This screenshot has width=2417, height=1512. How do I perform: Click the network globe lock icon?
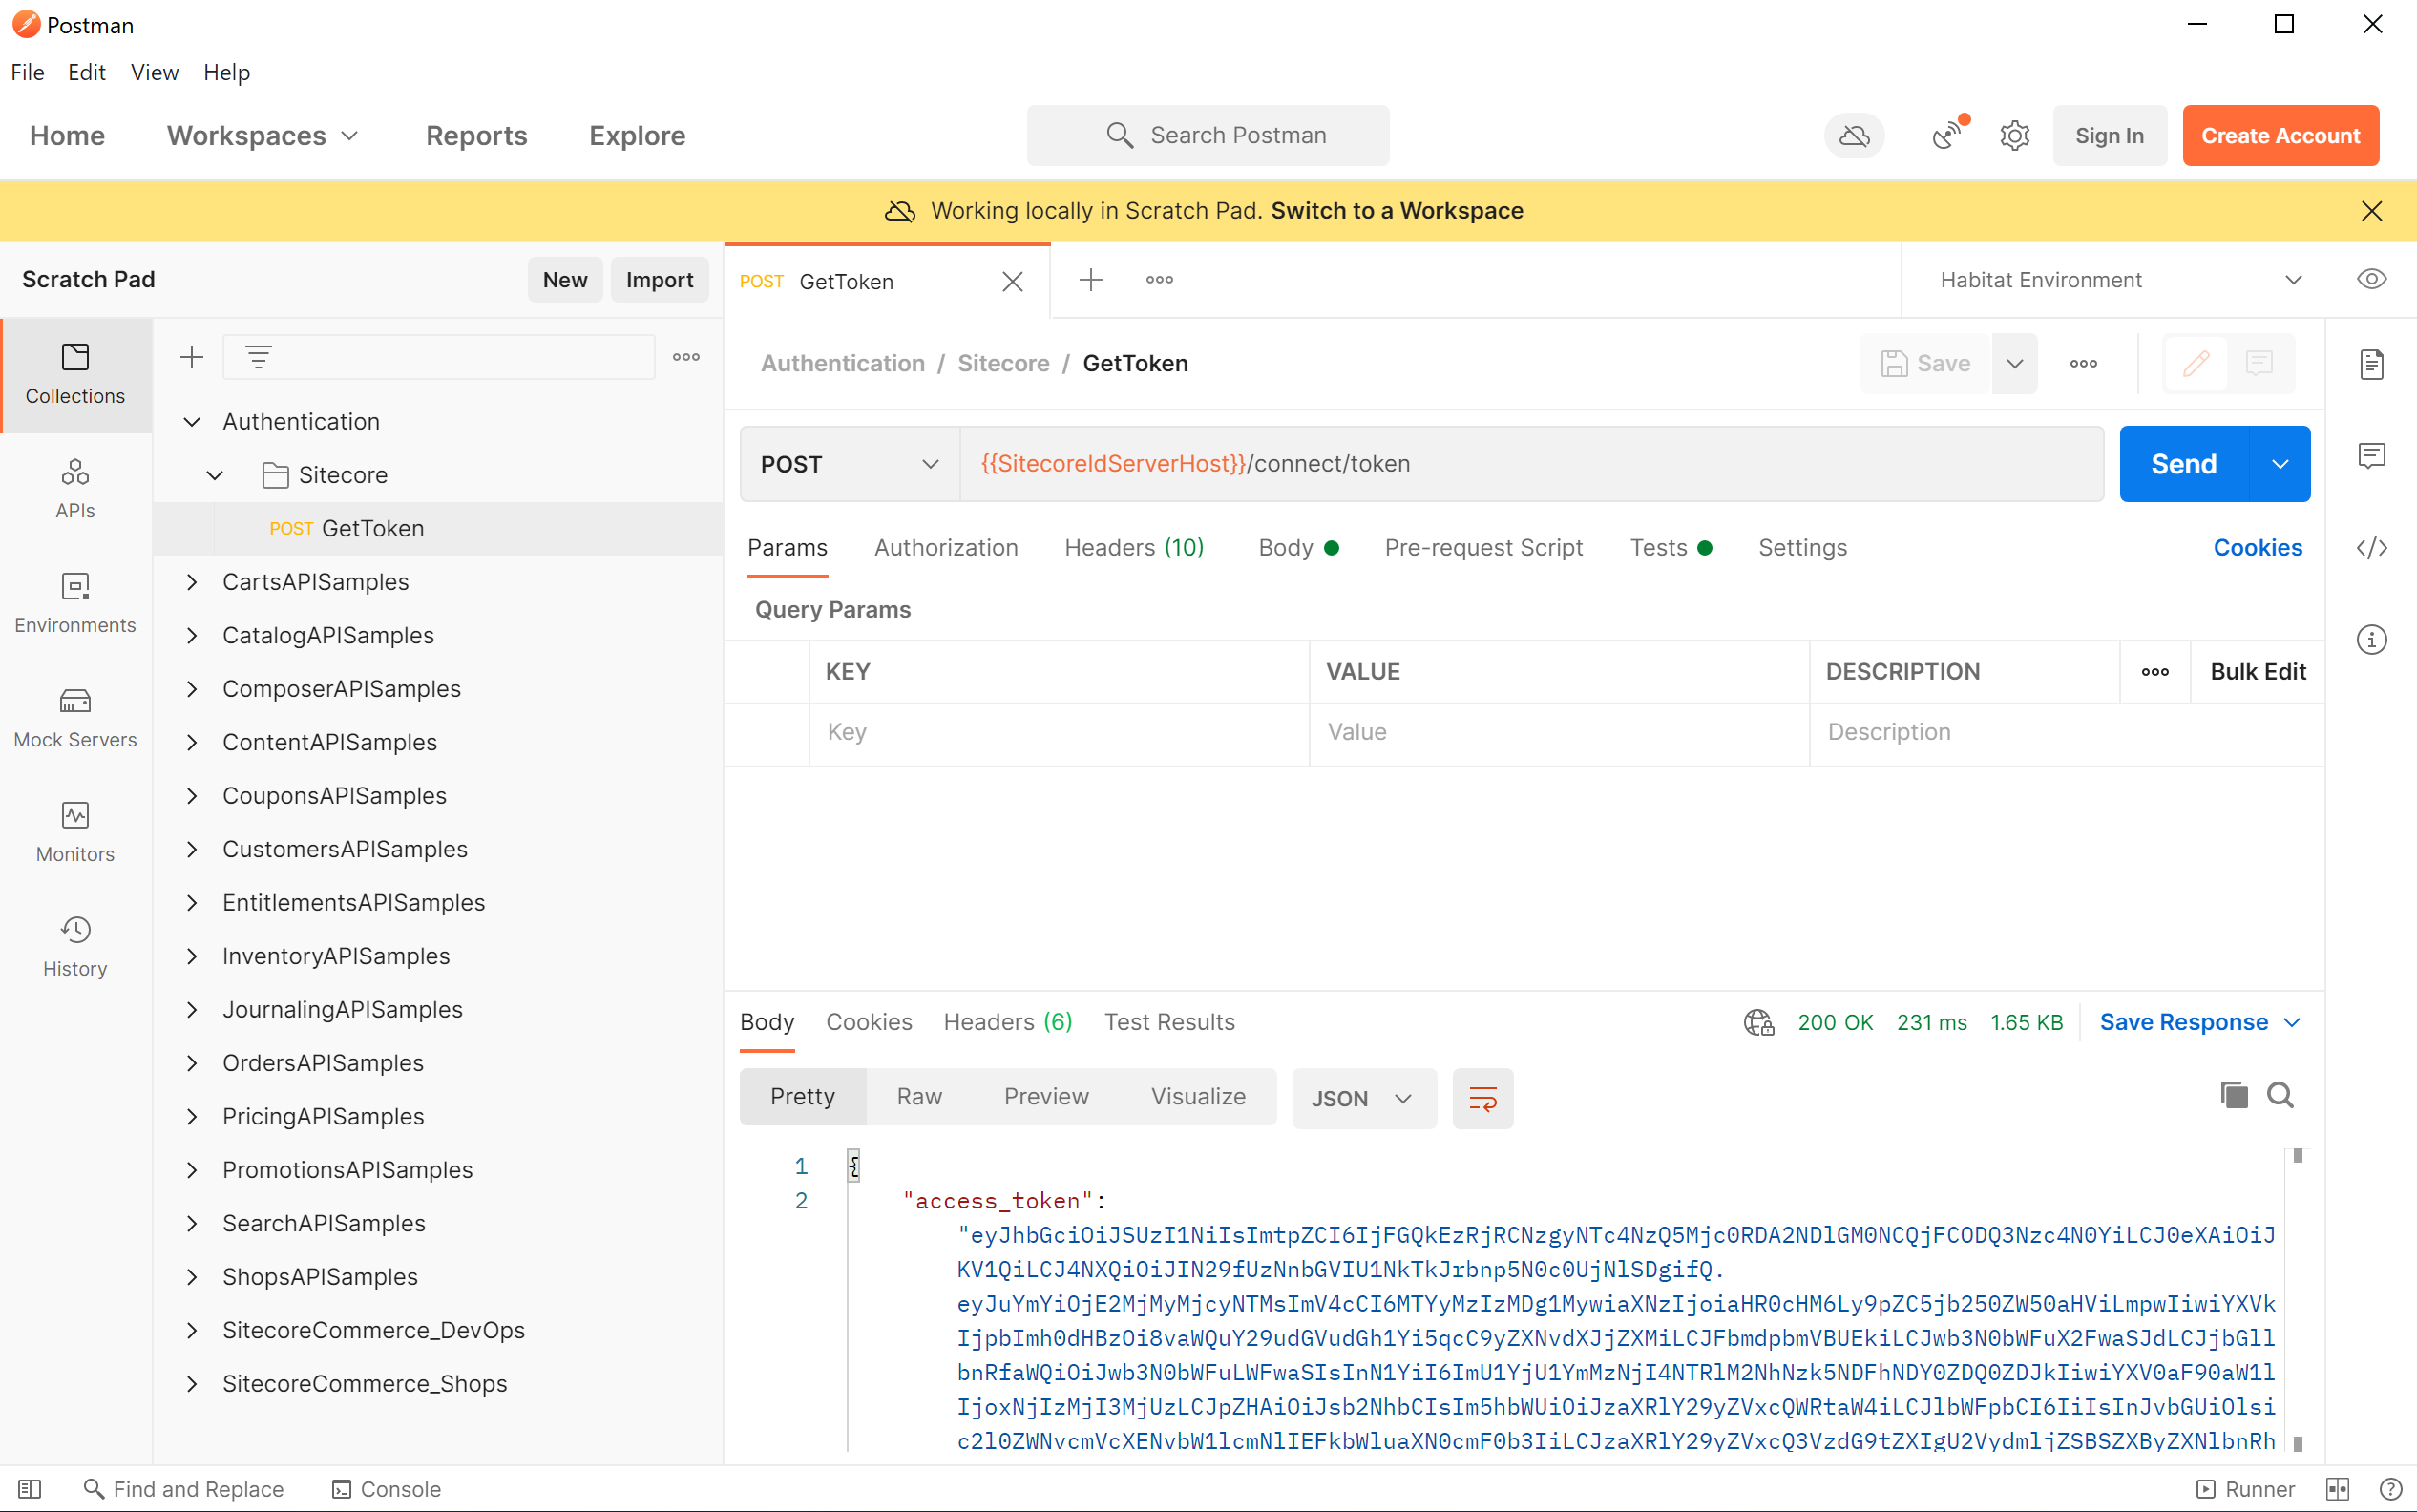pyautogui.click(x=1758, y=1022)
